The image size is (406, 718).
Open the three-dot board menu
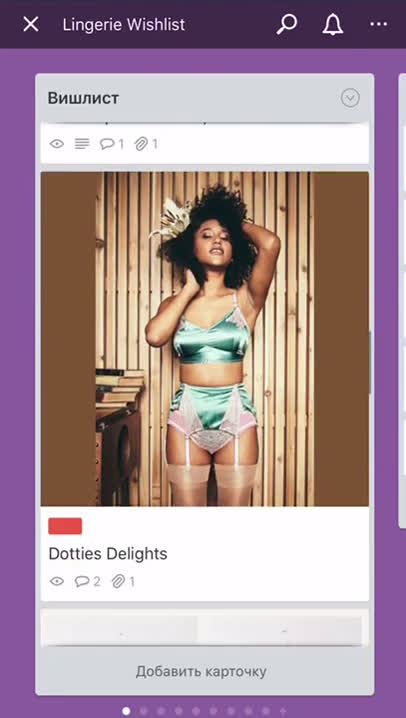coord(379,24)
